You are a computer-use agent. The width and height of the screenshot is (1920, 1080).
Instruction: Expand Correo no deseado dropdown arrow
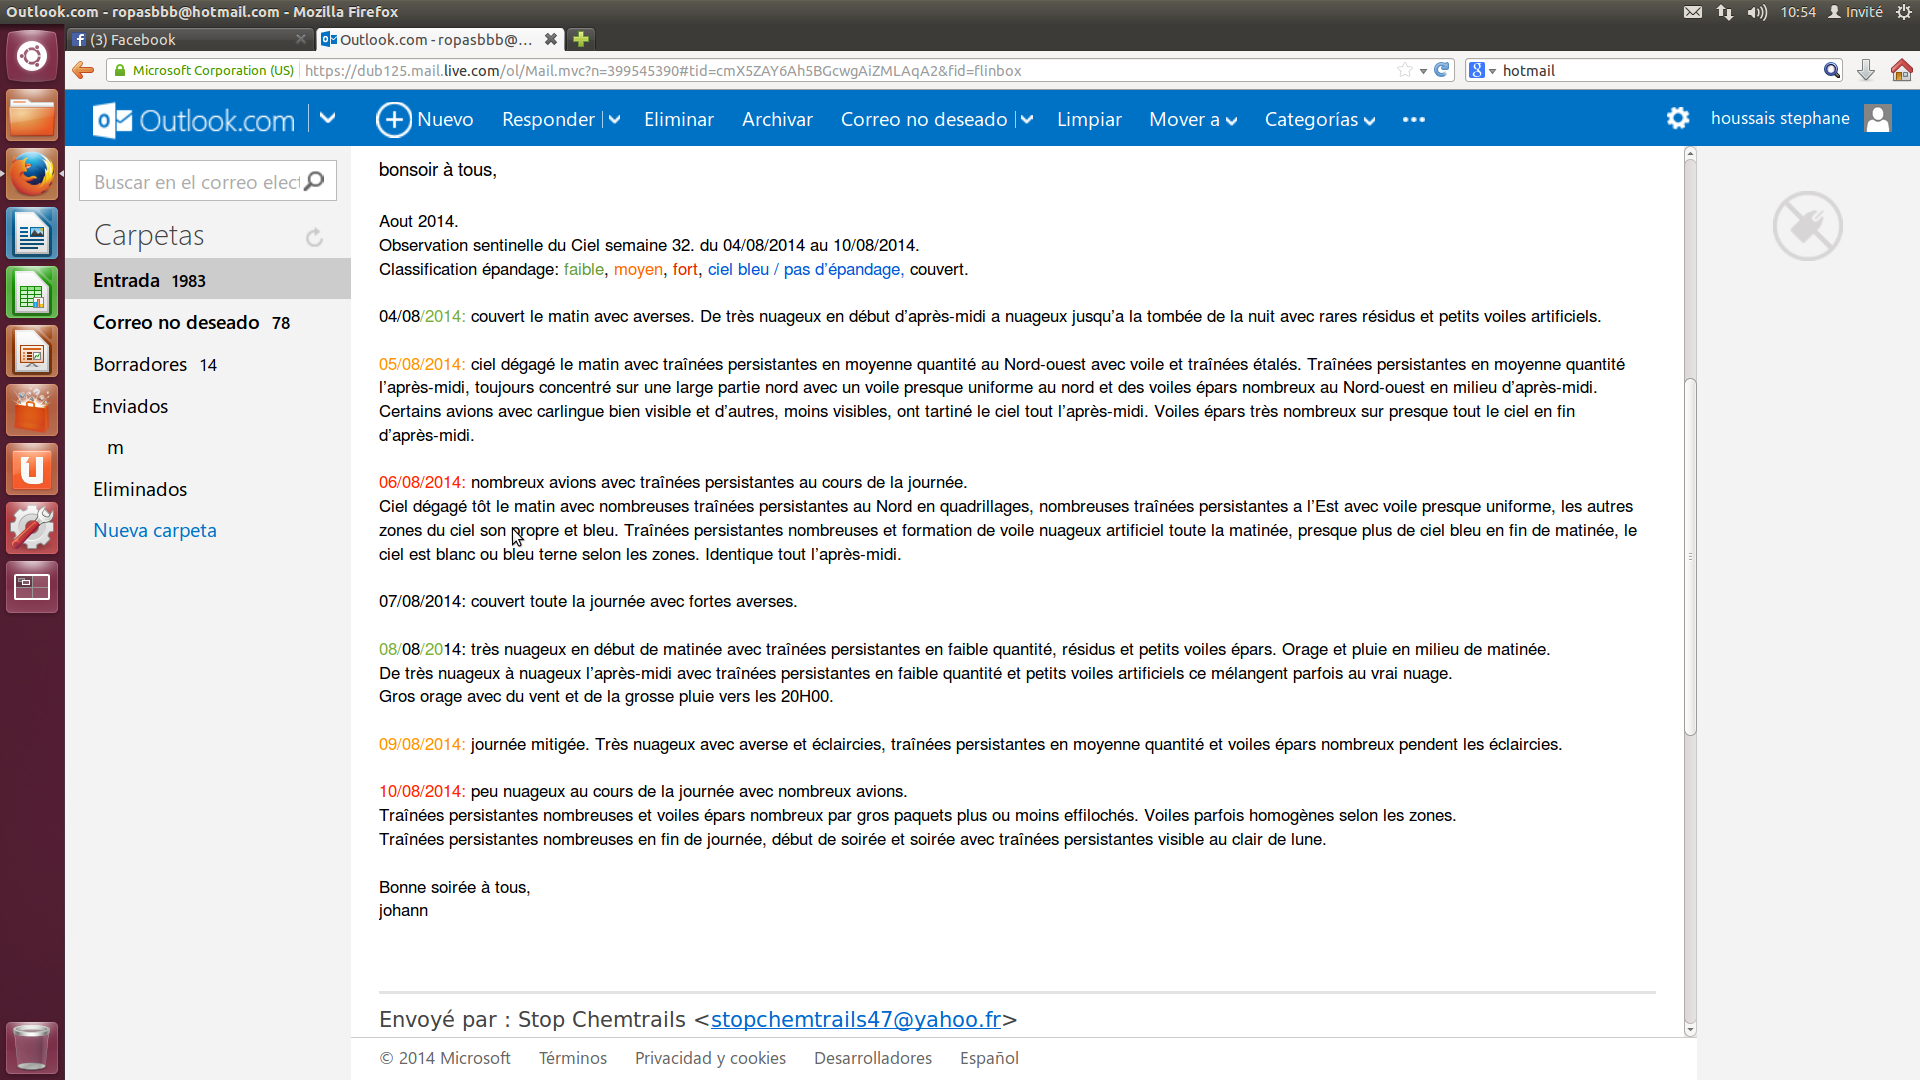click(x=1026, y=119)
